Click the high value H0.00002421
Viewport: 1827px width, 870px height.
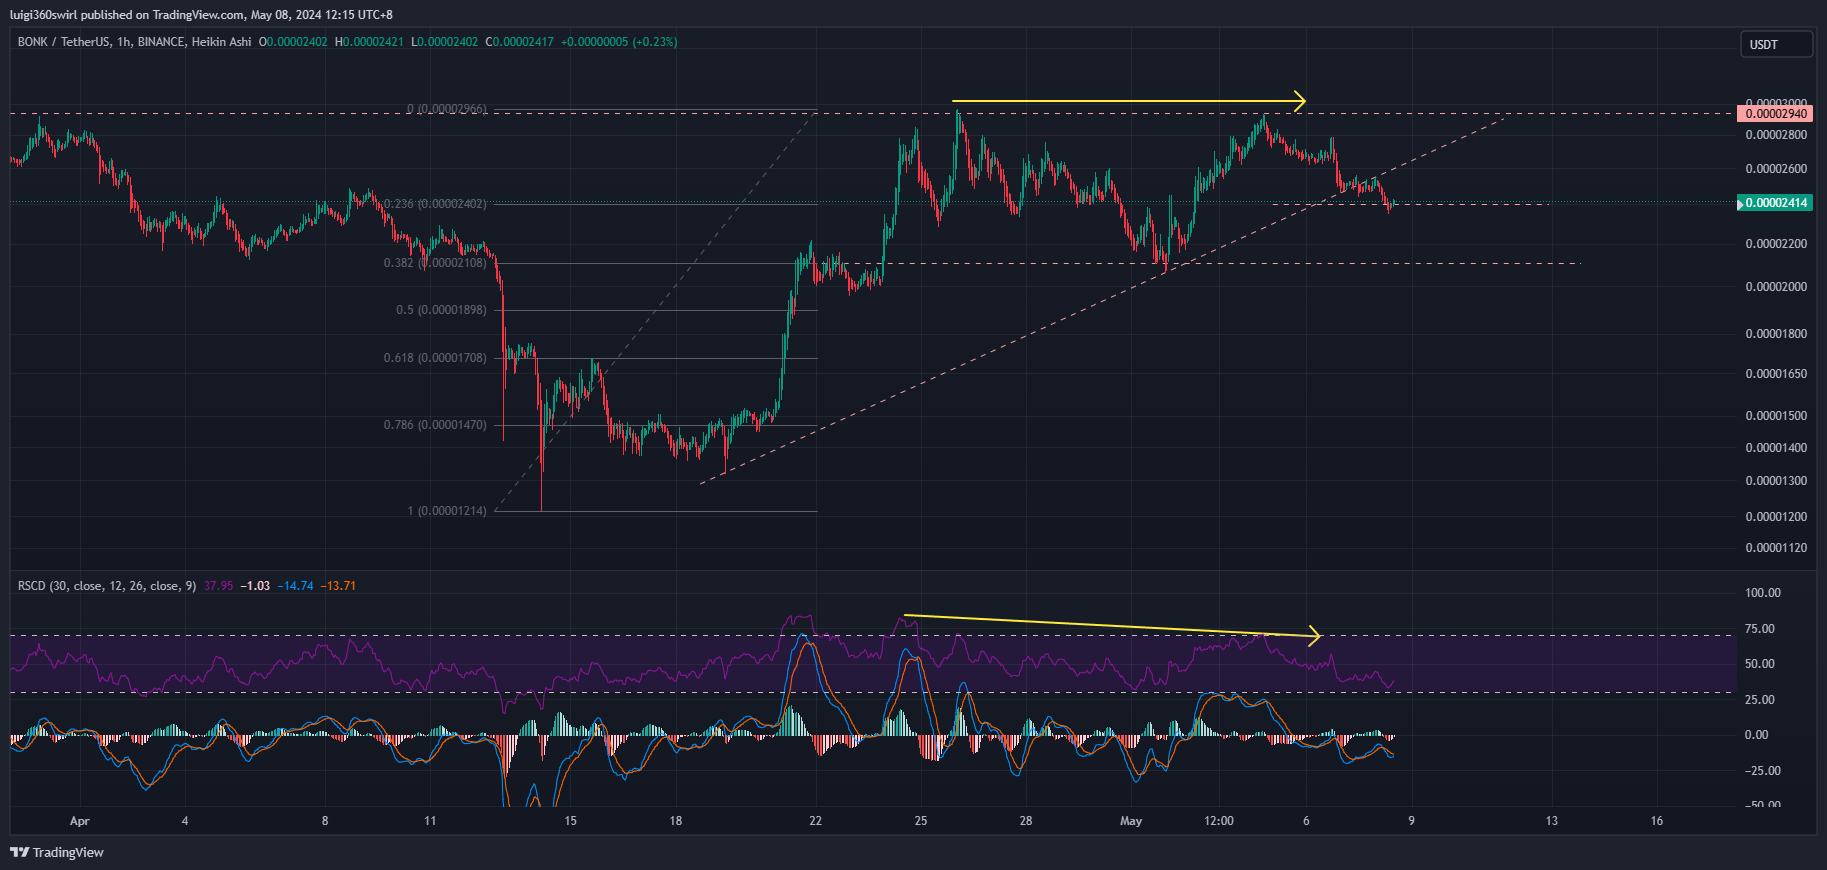pos(369,42)
